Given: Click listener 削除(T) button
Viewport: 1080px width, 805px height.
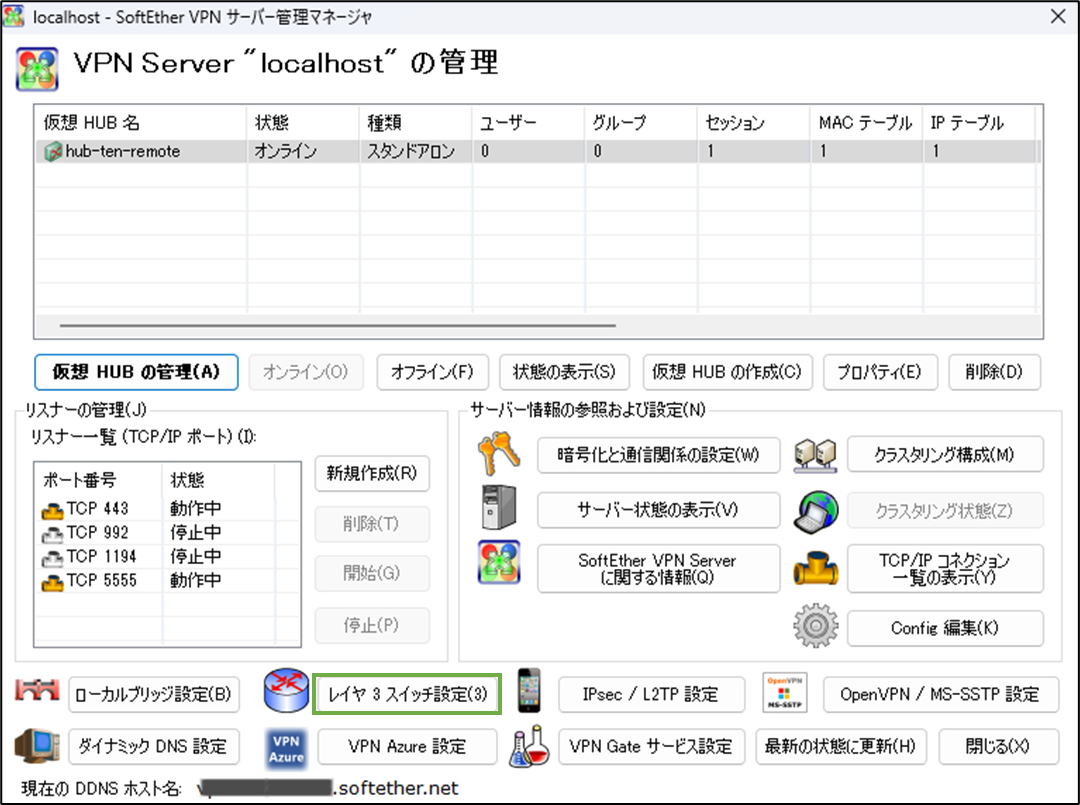Looking at the screenshot, I should (x=372, y=524).
